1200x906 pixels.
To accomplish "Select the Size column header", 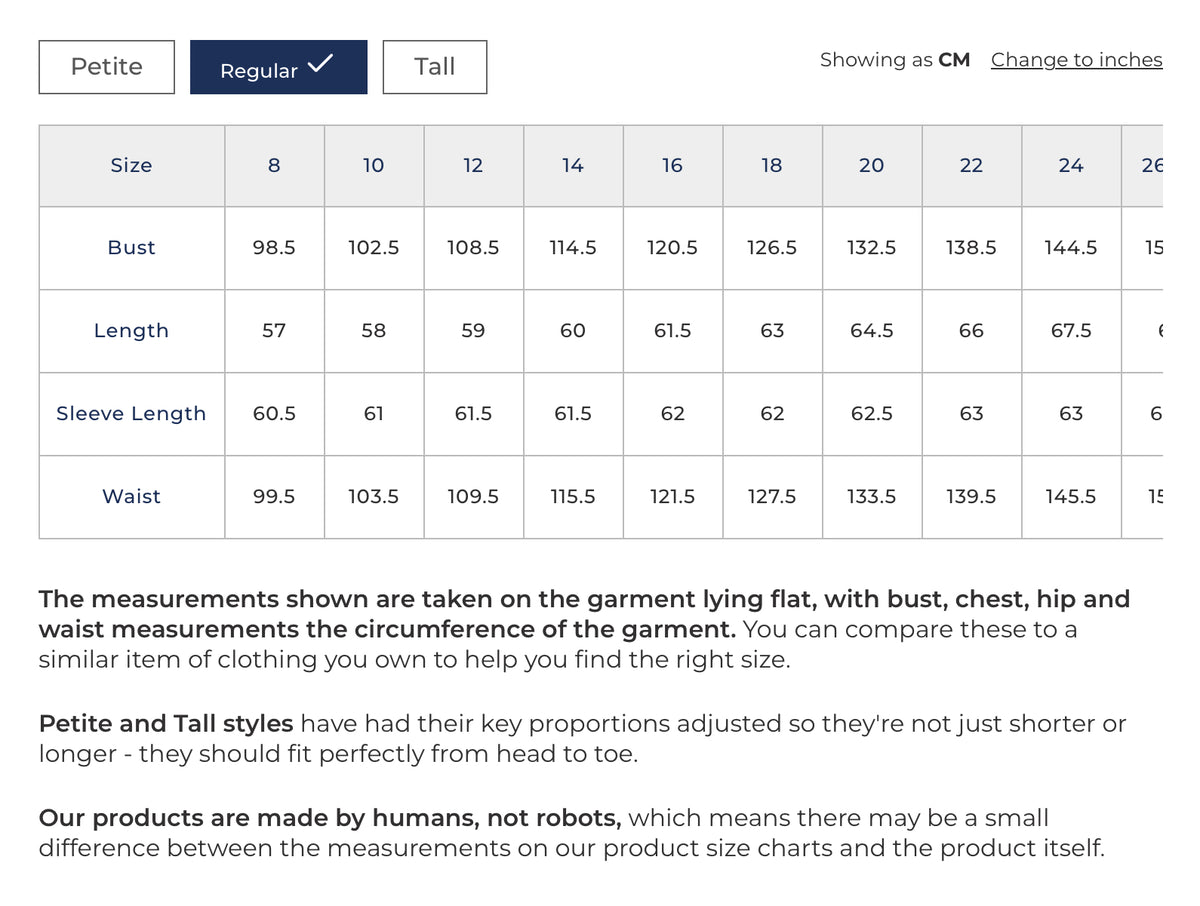I will [x=131, y=166].
